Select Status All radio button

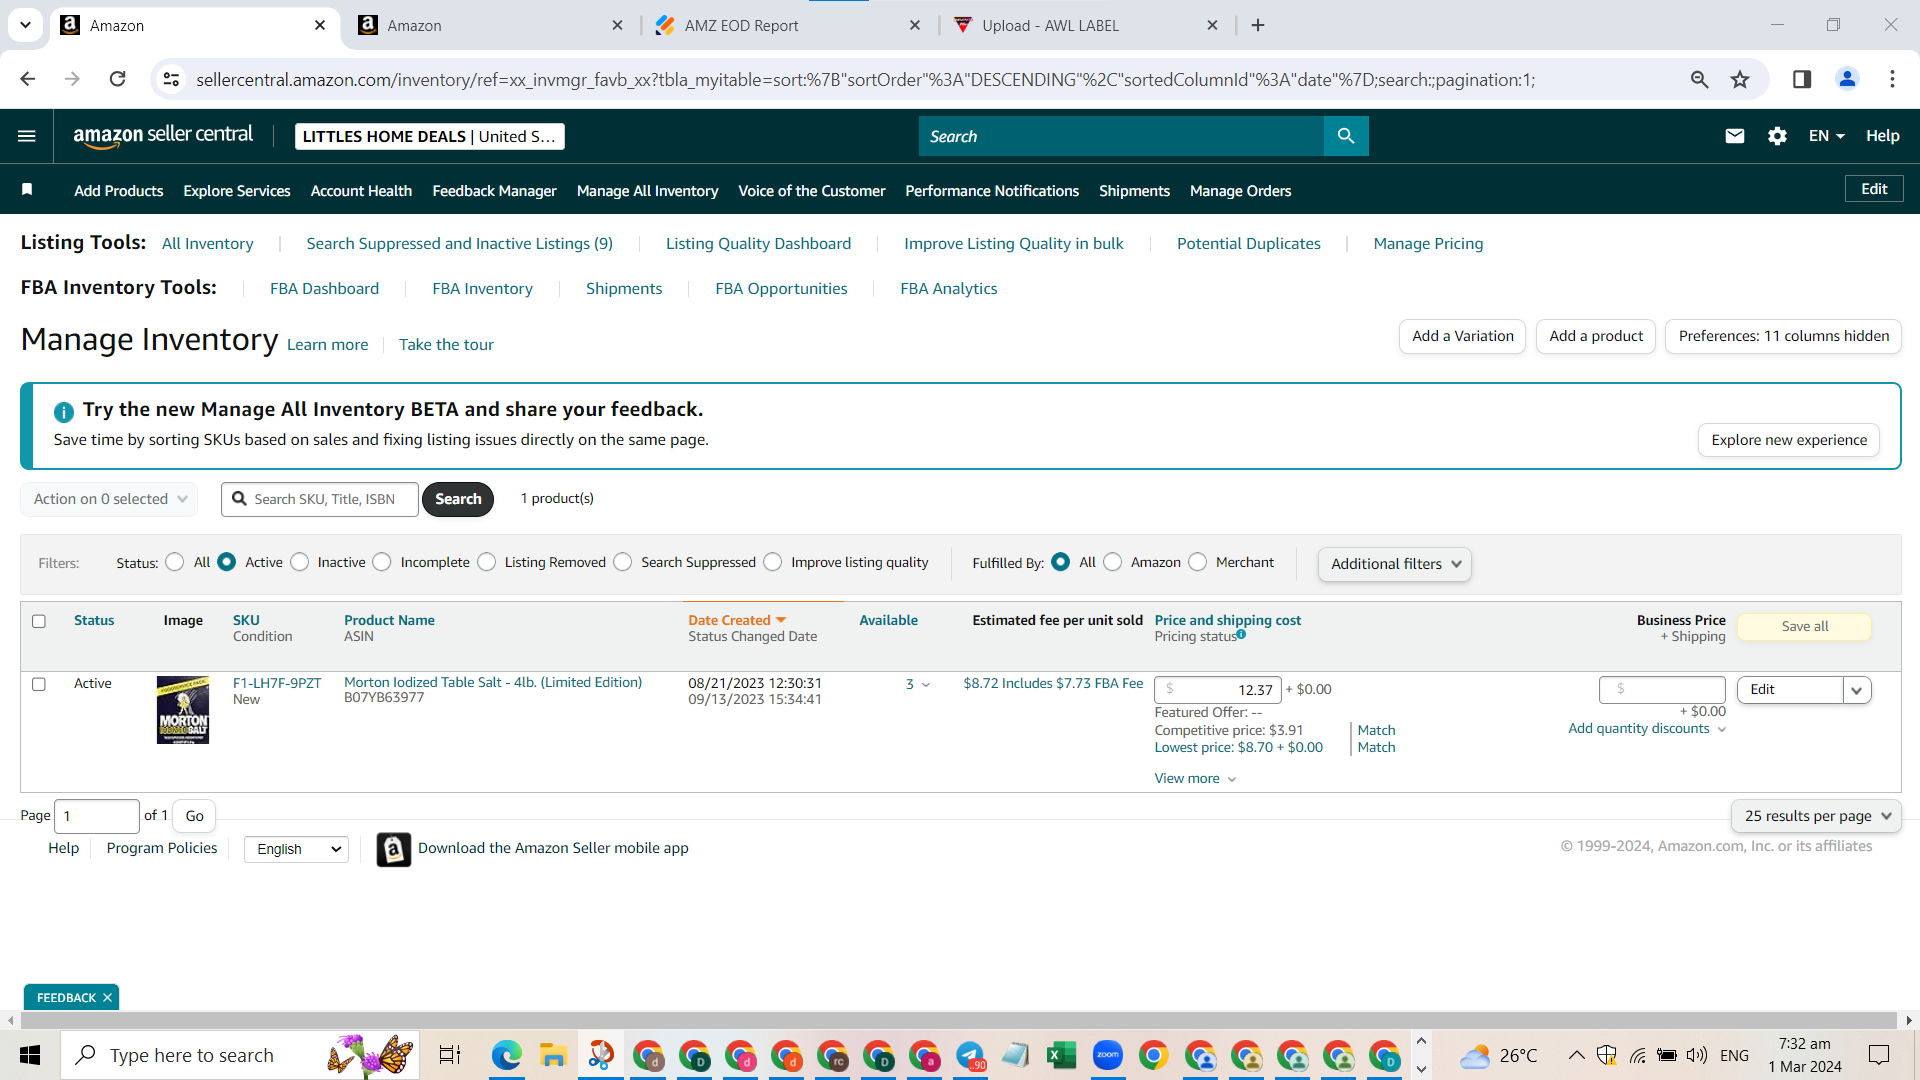pos(175,562)
